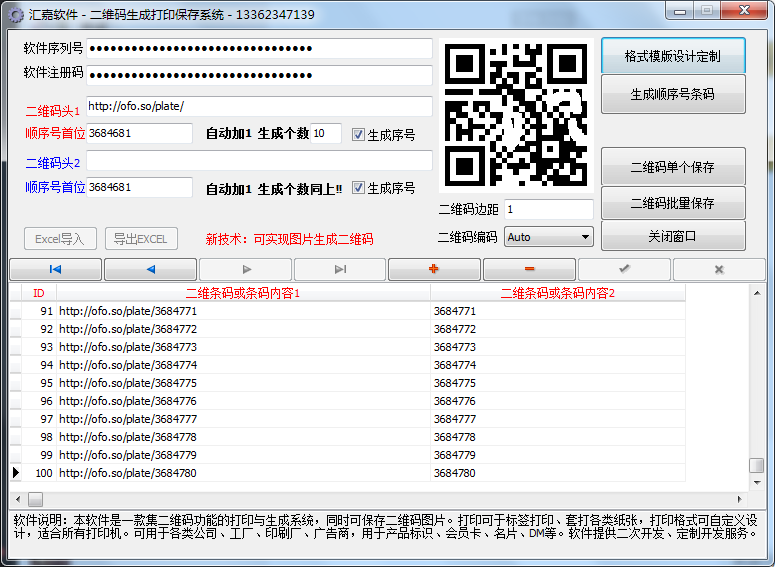
Task: Click ID column header
Action: click(x=39, y=293)
